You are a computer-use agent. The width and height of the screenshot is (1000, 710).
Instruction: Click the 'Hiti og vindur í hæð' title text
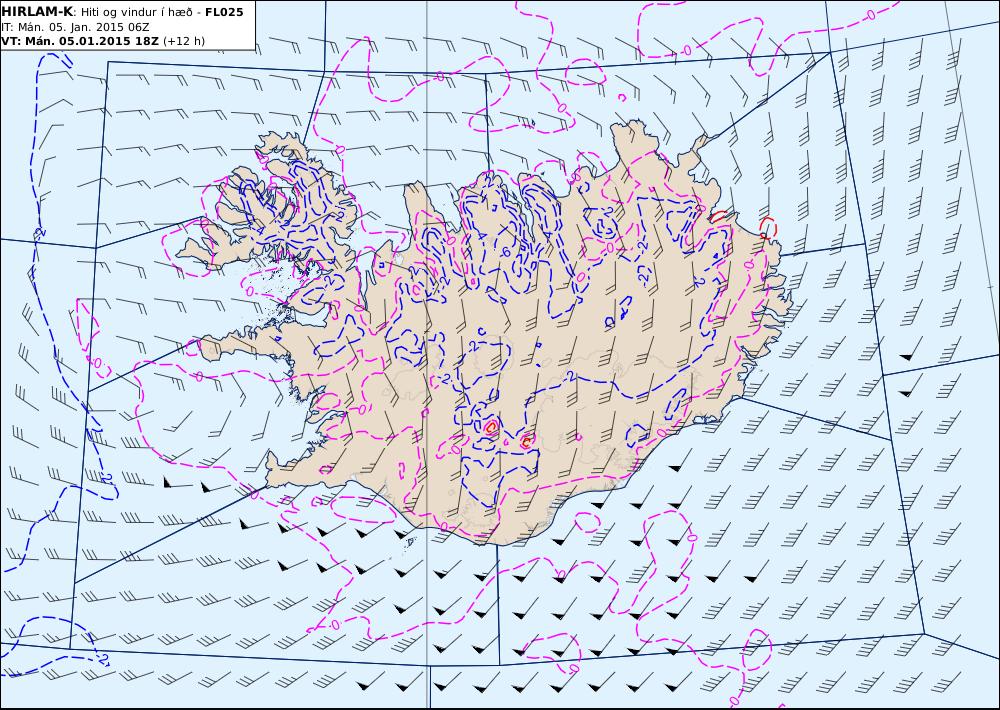(136, 12)
